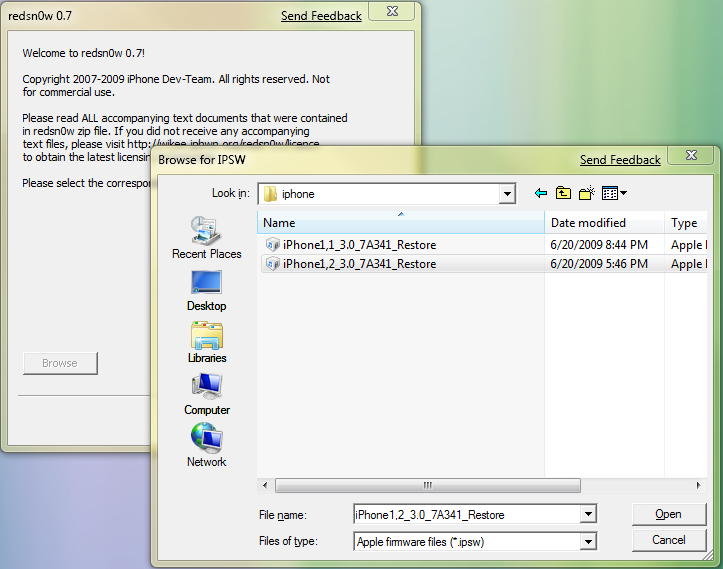
Task: Select iPhone1,2_3.0_7A341_Restore file name
Action: tap(360, 264)
